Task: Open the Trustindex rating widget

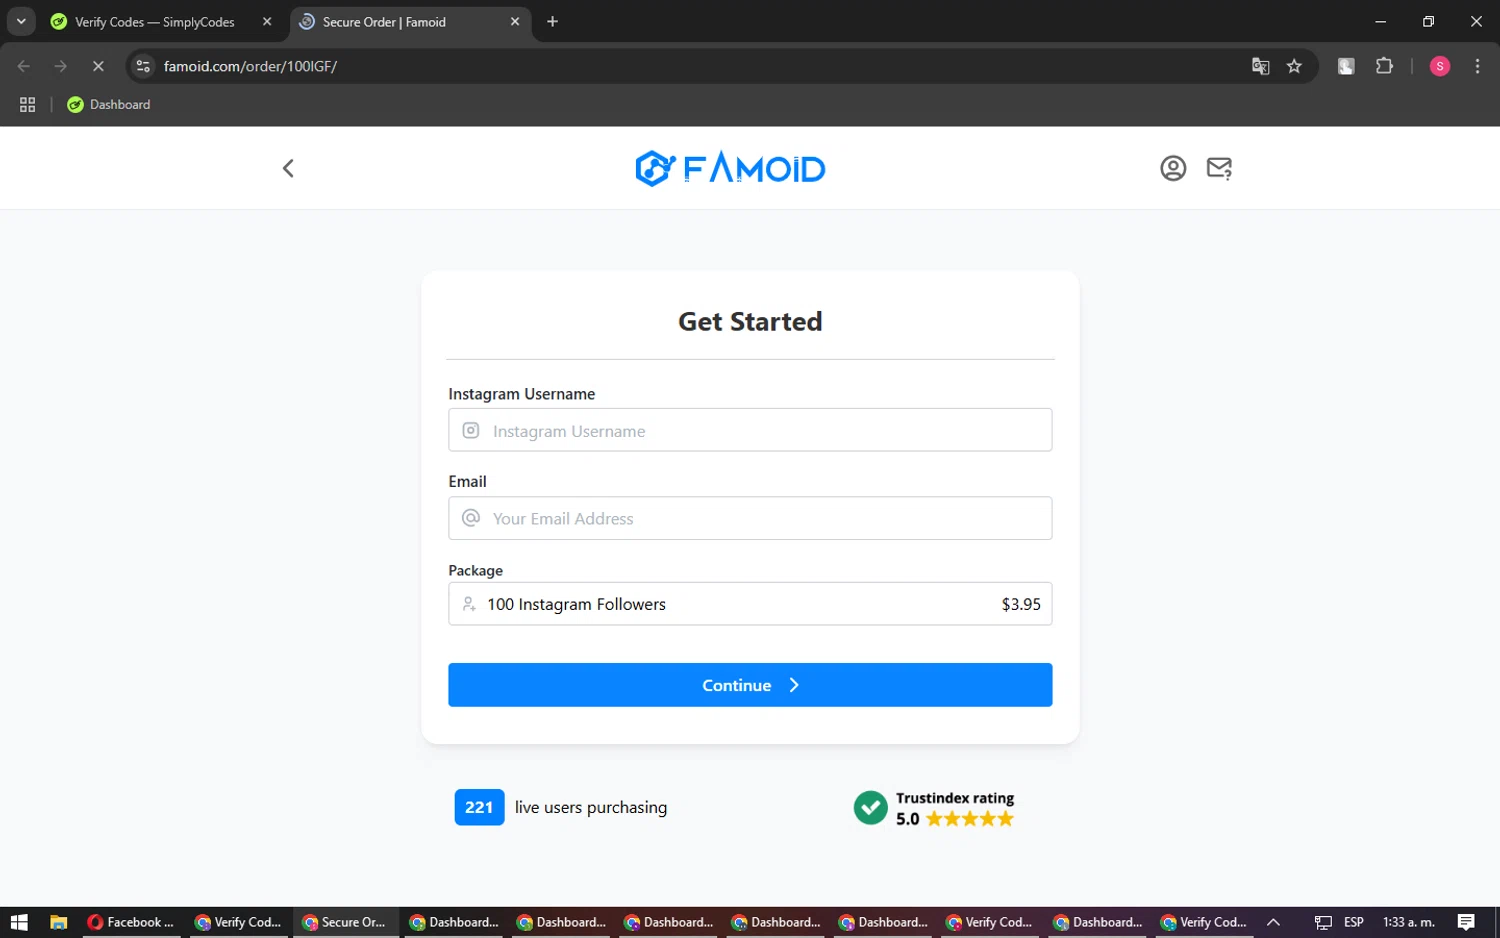Action: click(x=934, y=808)
